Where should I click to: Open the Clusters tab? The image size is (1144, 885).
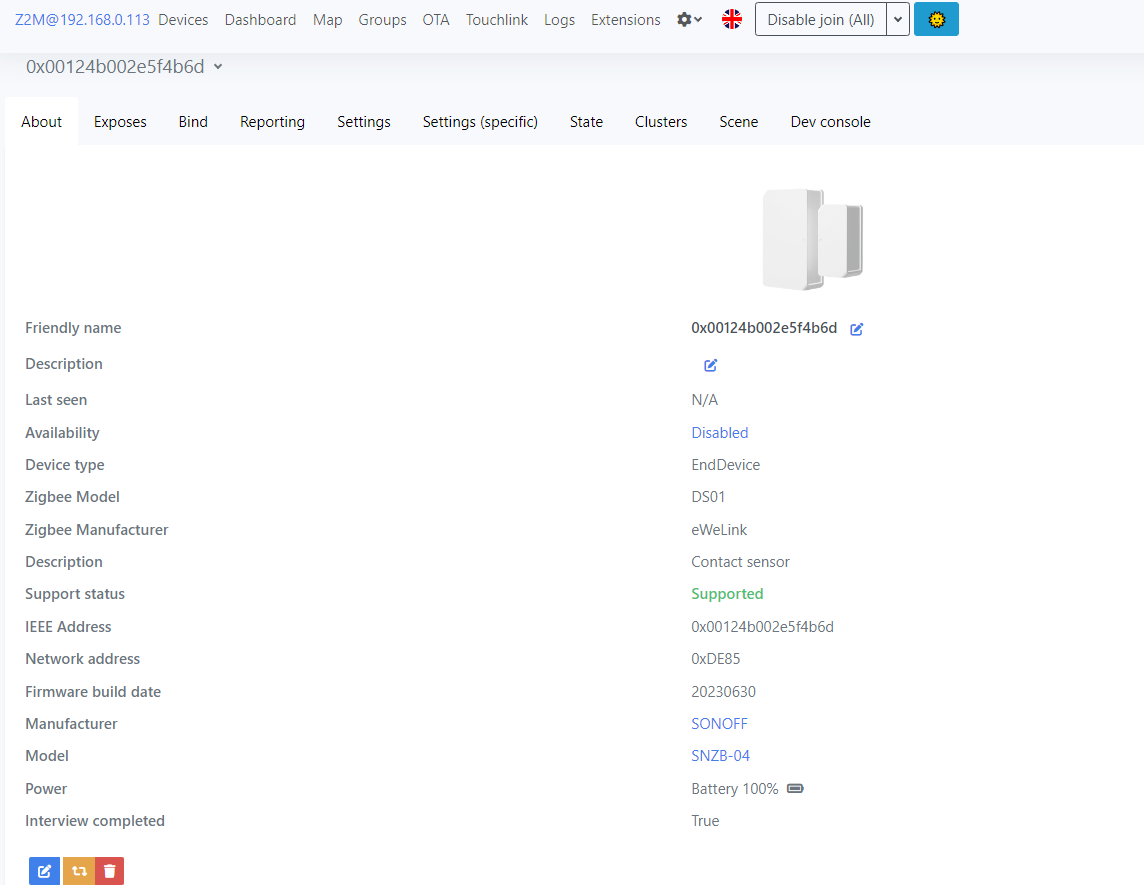(661, 122)
